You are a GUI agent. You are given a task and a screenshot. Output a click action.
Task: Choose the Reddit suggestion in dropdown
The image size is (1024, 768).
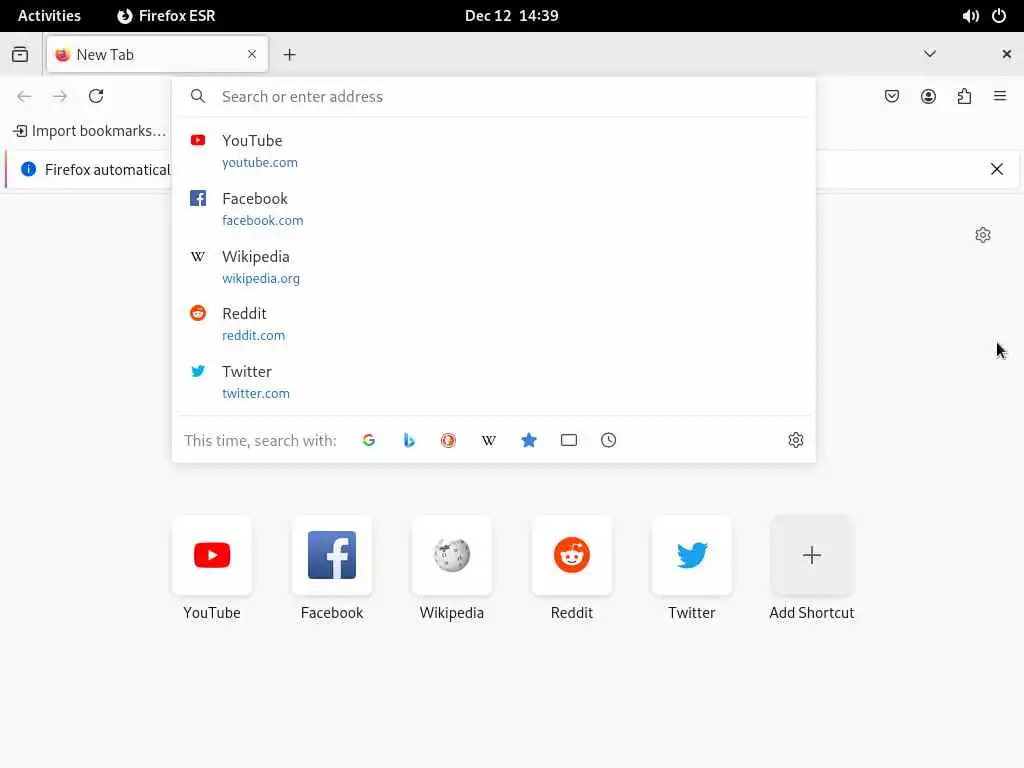pyautogui.click(x=493, y=324)
